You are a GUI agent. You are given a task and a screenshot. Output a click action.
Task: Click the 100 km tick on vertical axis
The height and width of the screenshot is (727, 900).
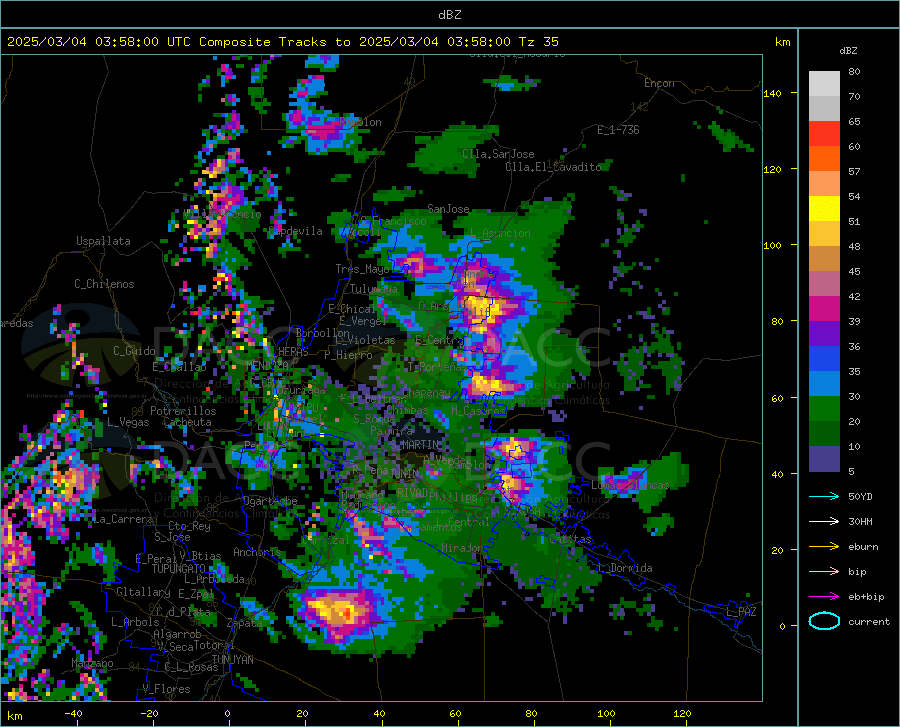click(772, 245)
